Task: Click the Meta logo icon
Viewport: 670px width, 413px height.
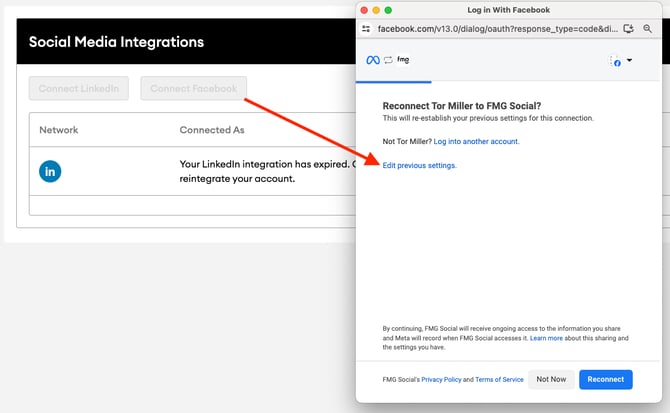Action: [x=373, y=60]
